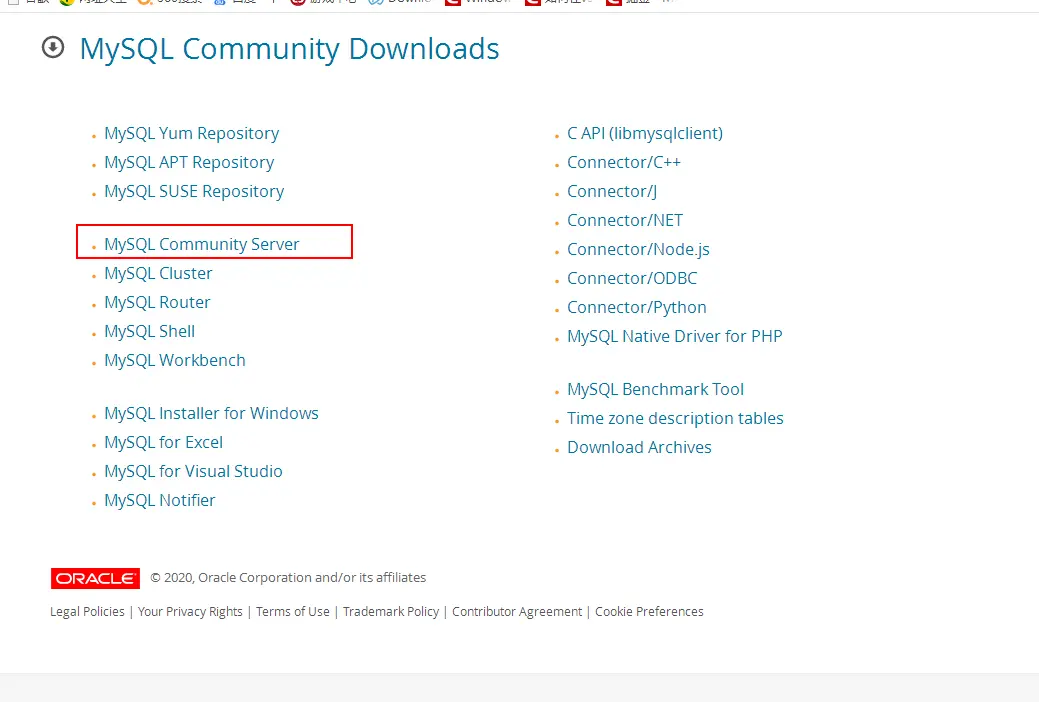Open the C API (libmysqlclient) link
1039x702 pixels.
click(x=645, y=133)
